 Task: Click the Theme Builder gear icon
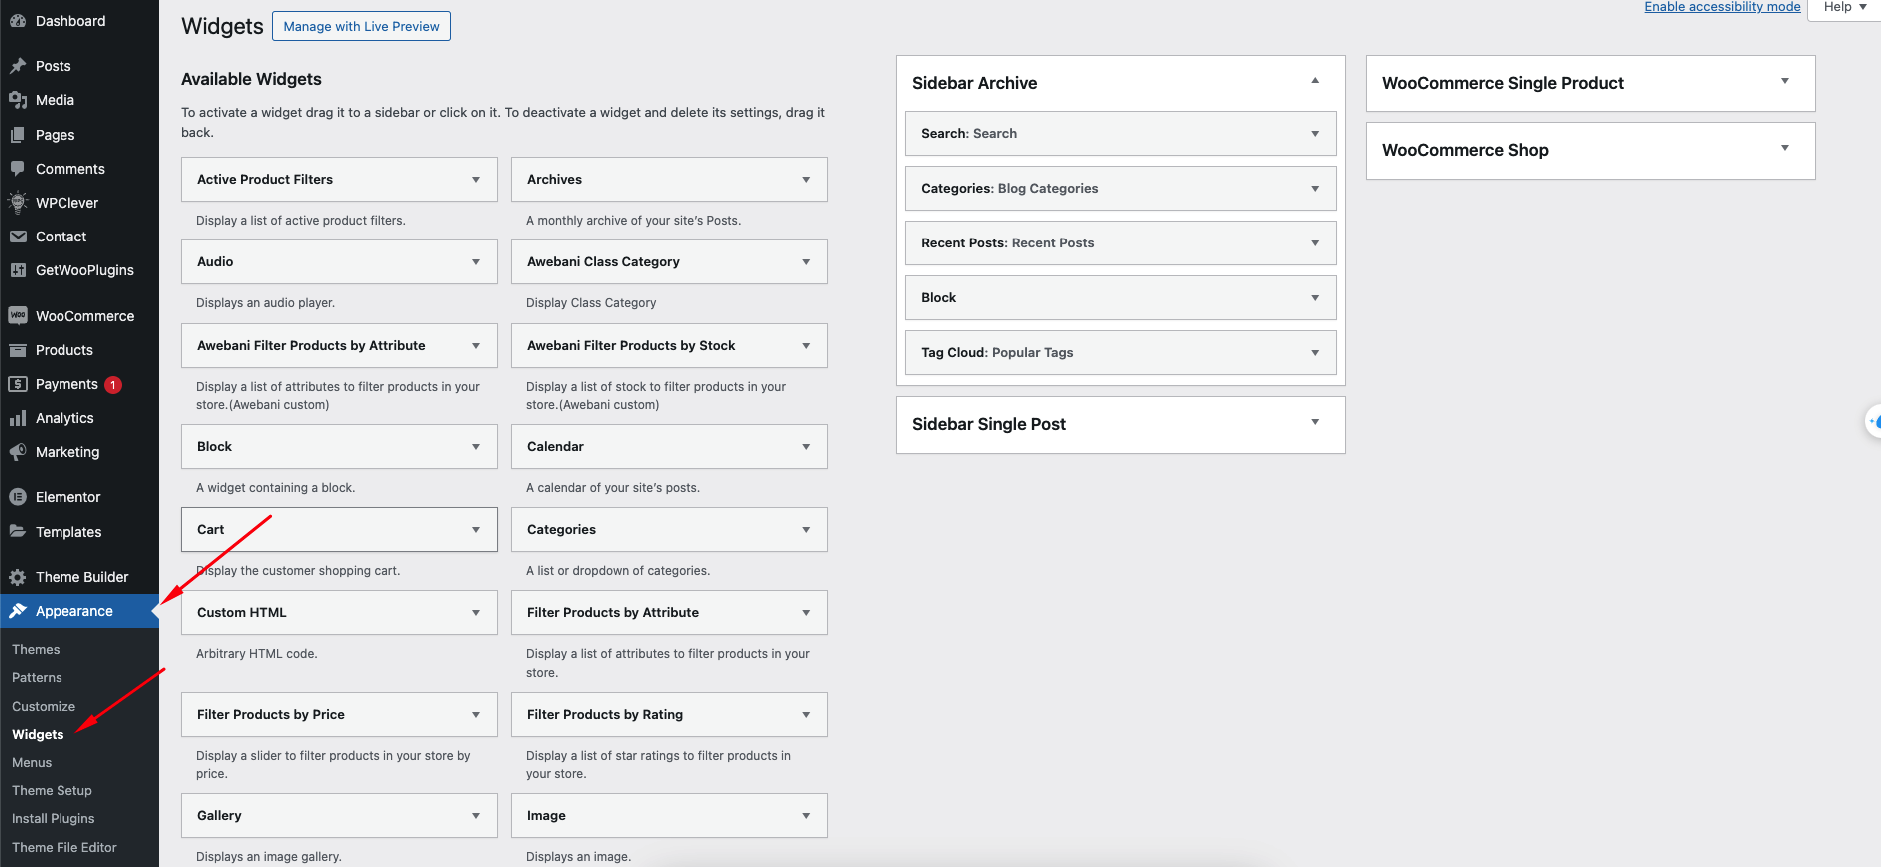point(18,577)
